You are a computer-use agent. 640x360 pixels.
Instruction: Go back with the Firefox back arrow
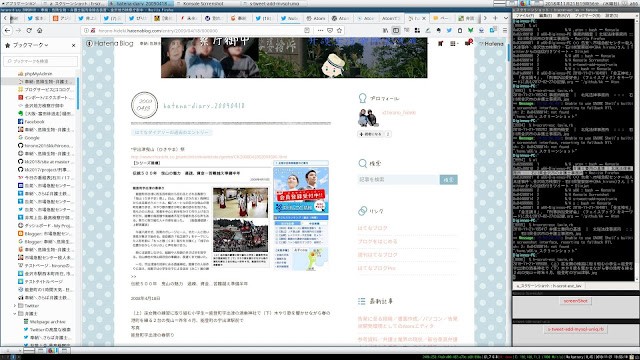coord(8,30)
